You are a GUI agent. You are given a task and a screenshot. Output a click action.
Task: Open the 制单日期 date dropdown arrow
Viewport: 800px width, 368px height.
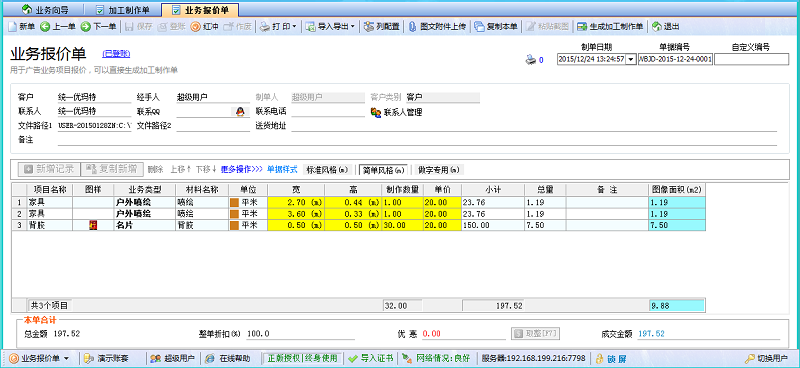tap(631, 59)
